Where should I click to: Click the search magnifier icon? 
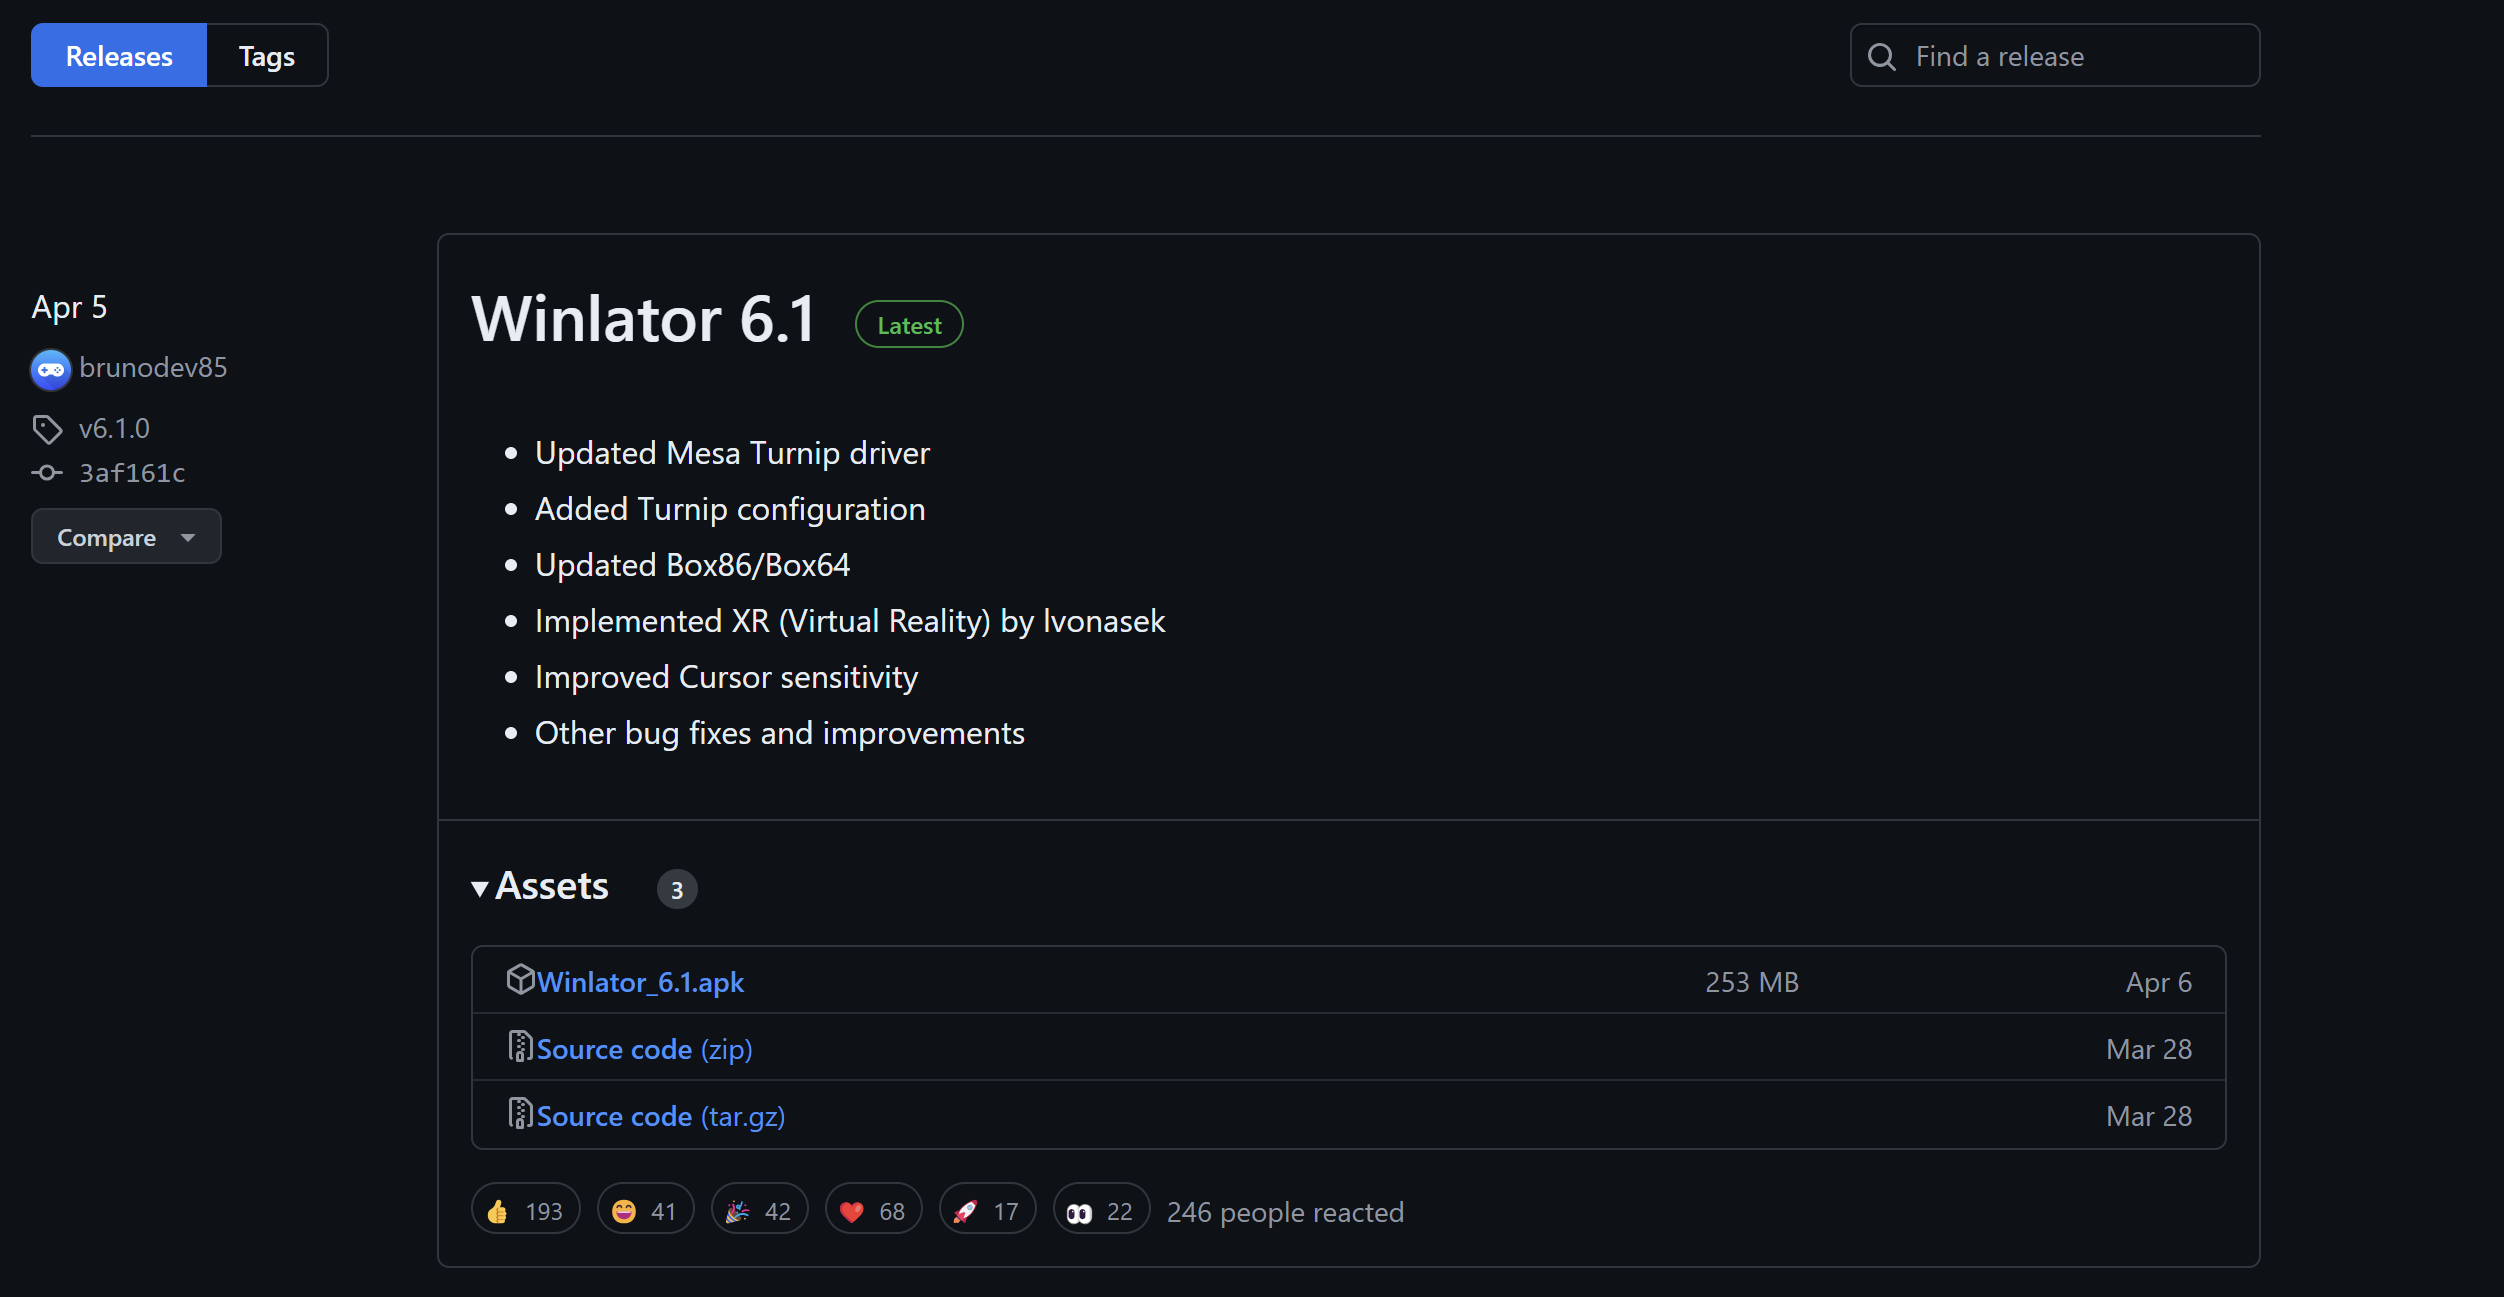coord(1881,57)
